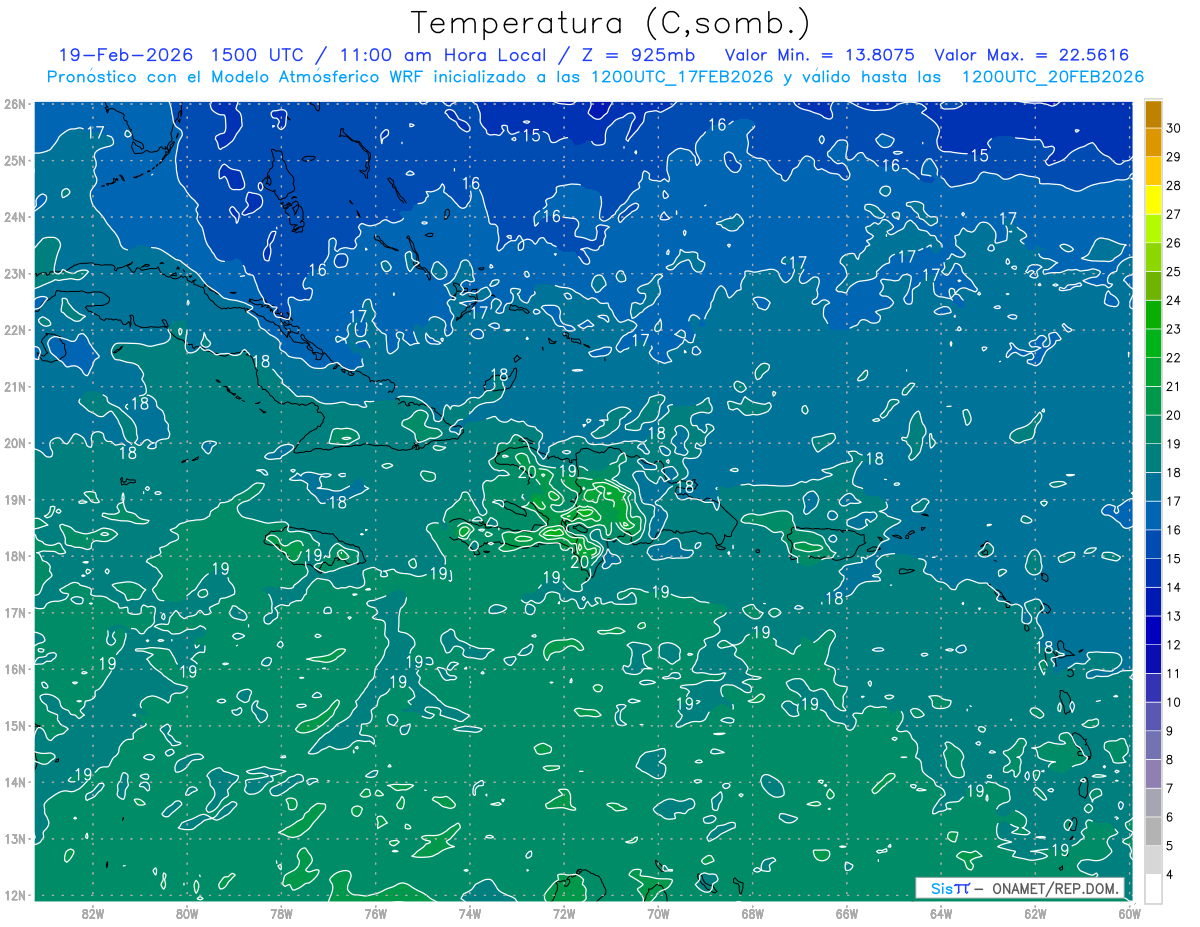Click the "26N" latitude axis label
Screen dimensions: 1200x927
point(15,104)
